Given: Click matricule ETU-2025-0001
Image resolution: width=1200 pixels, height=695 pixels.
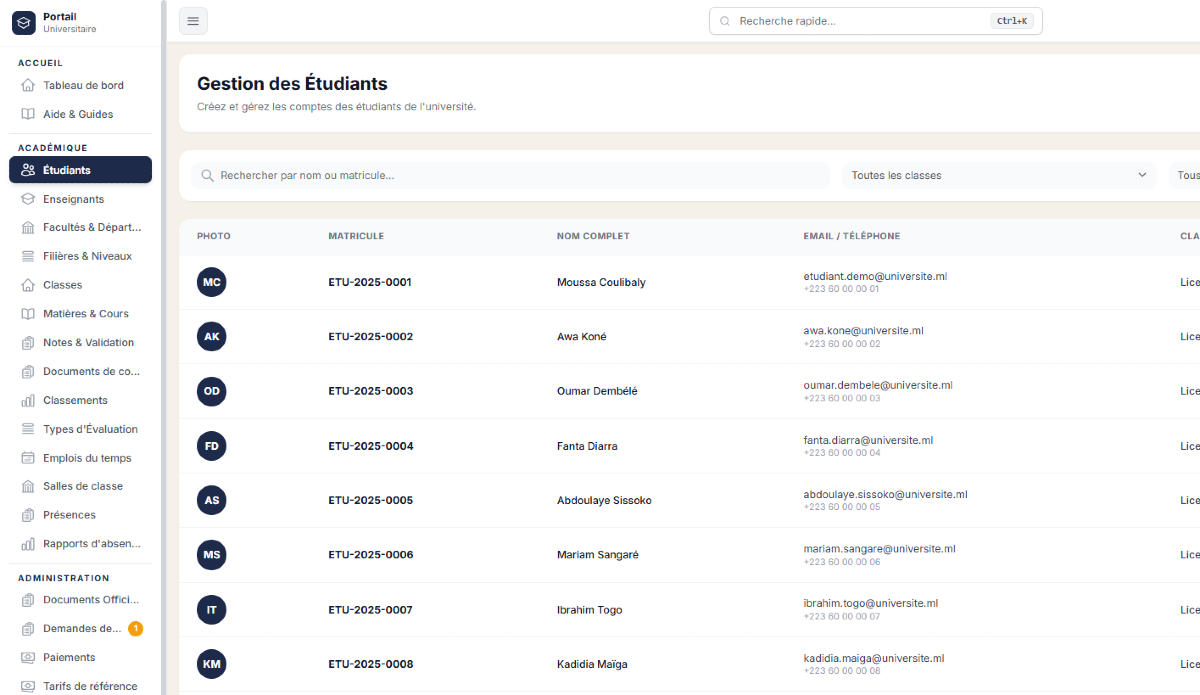Looking at the screenshot, I should [x=370, y=282].
